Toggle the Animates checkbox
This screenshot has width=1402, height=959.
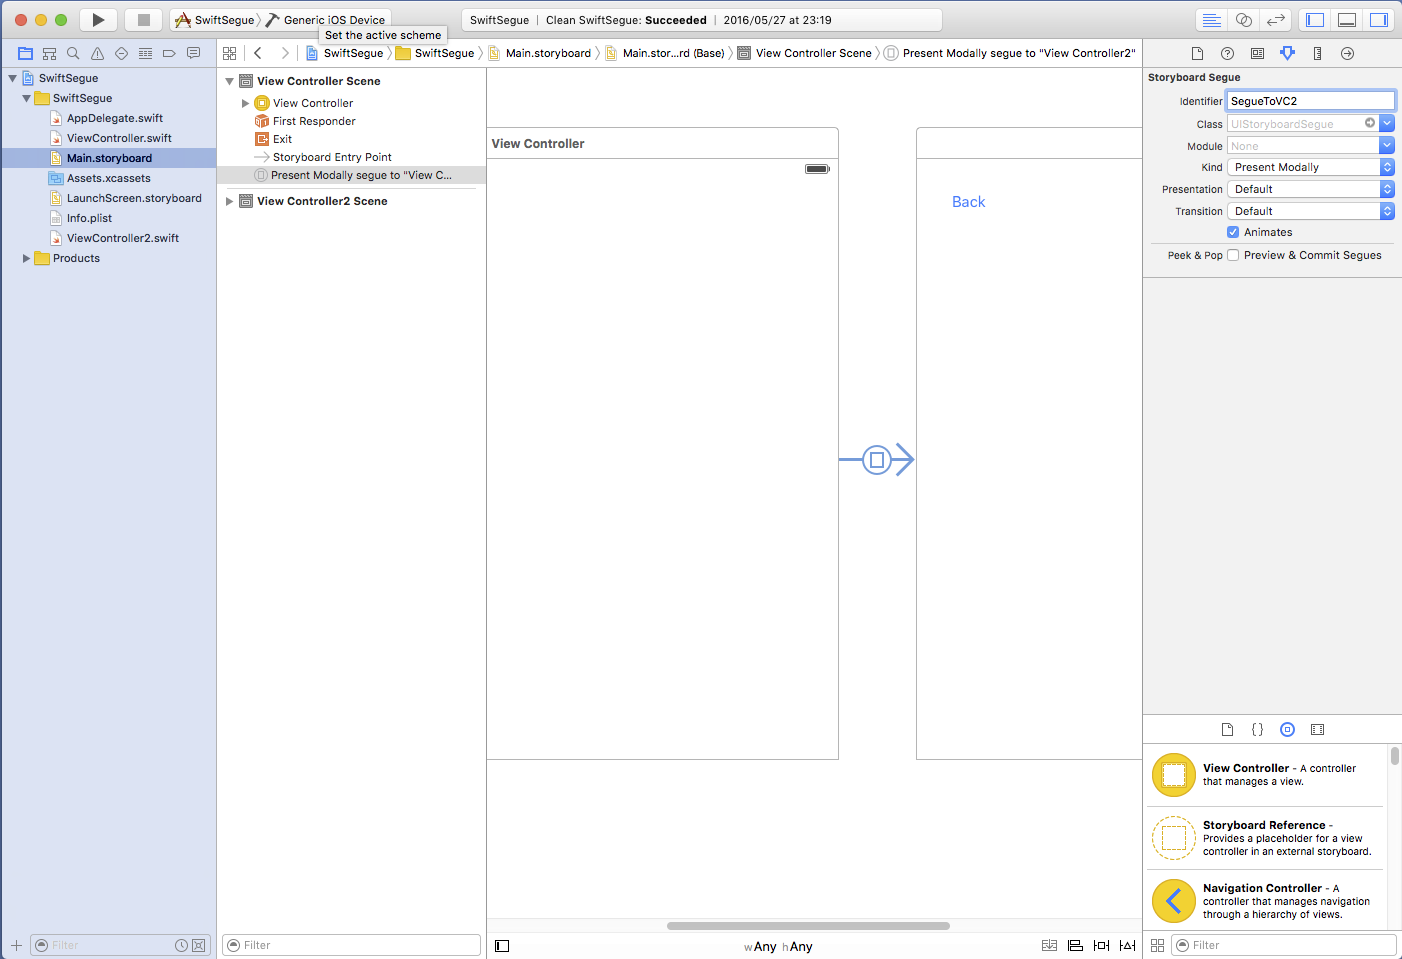[1233, 232]
